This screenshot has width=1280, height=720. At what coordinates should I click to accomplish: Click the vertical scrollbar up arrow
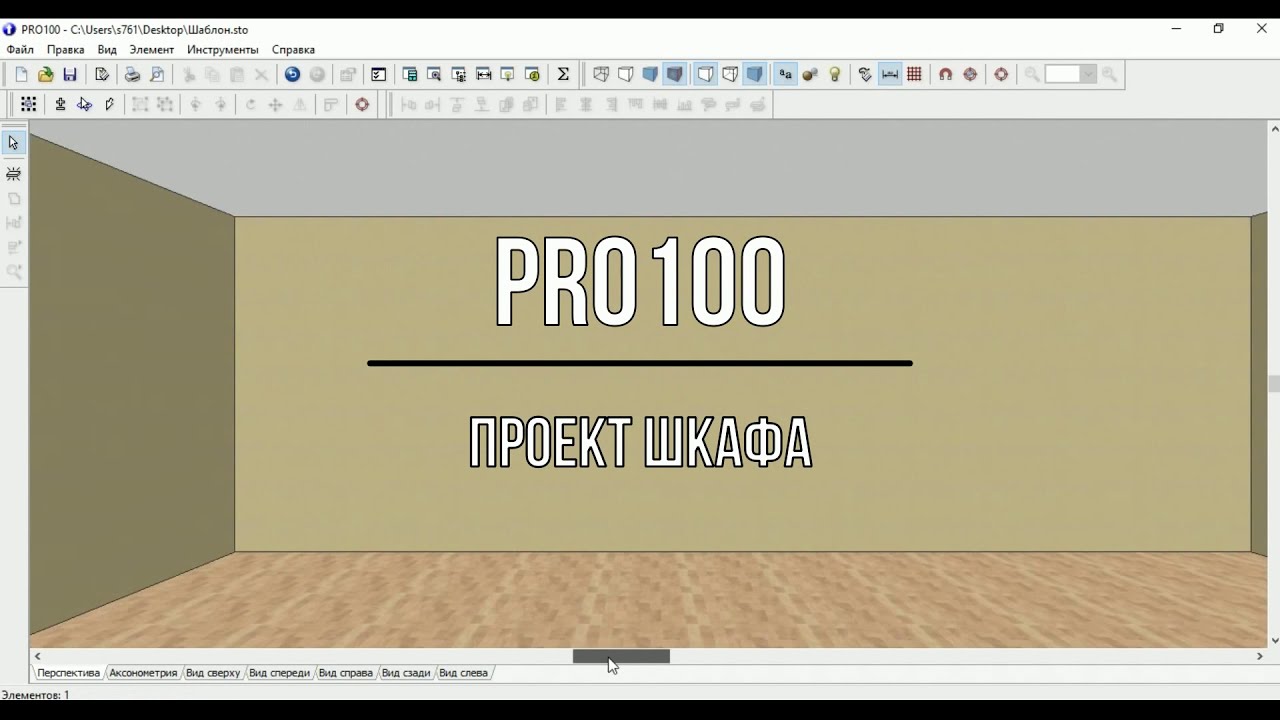click(1274, 128)
